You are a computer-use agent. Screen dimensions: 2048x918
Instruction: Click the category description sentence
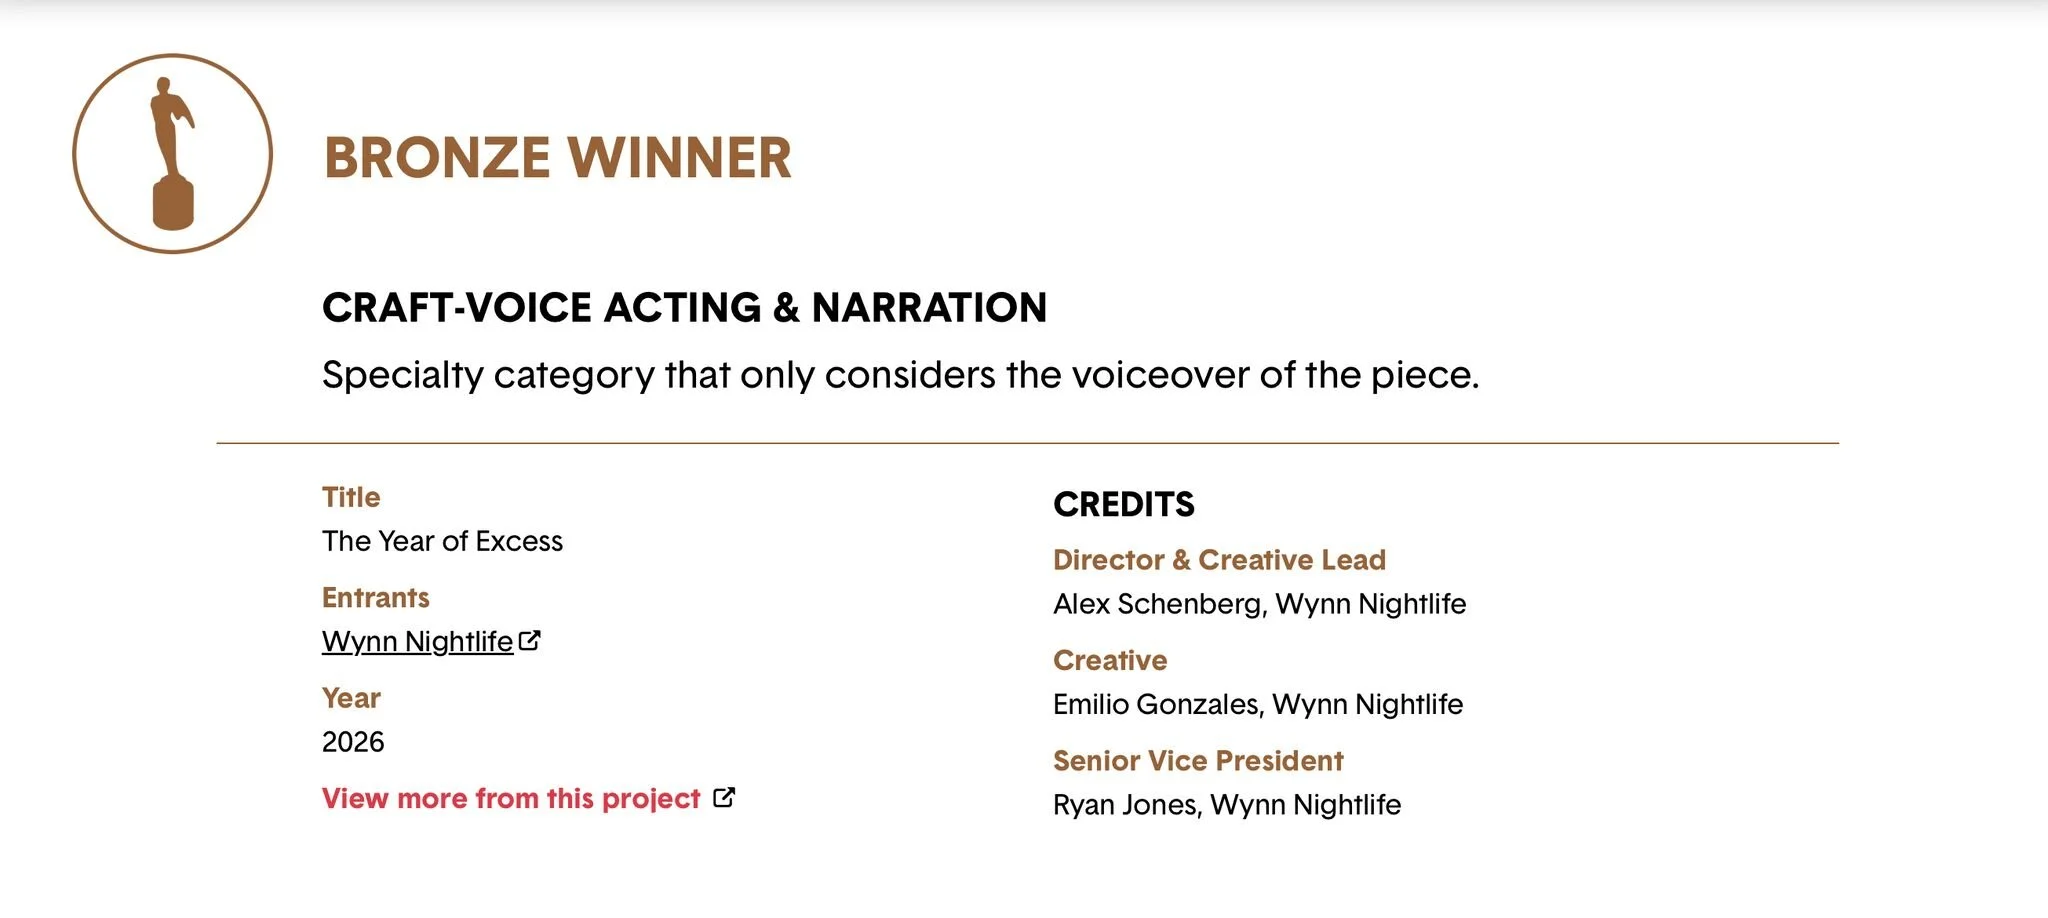pyautogui.click(x=901, y=376)
